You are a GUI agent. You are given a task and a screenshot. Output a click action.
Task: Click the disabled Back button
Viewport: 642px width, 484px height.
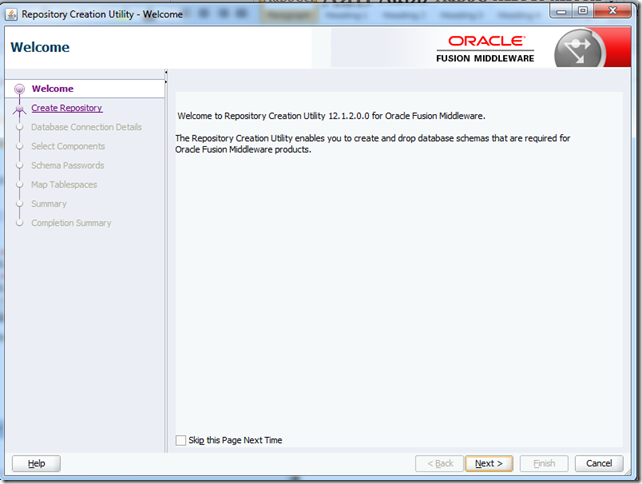[x=439, y=464]
